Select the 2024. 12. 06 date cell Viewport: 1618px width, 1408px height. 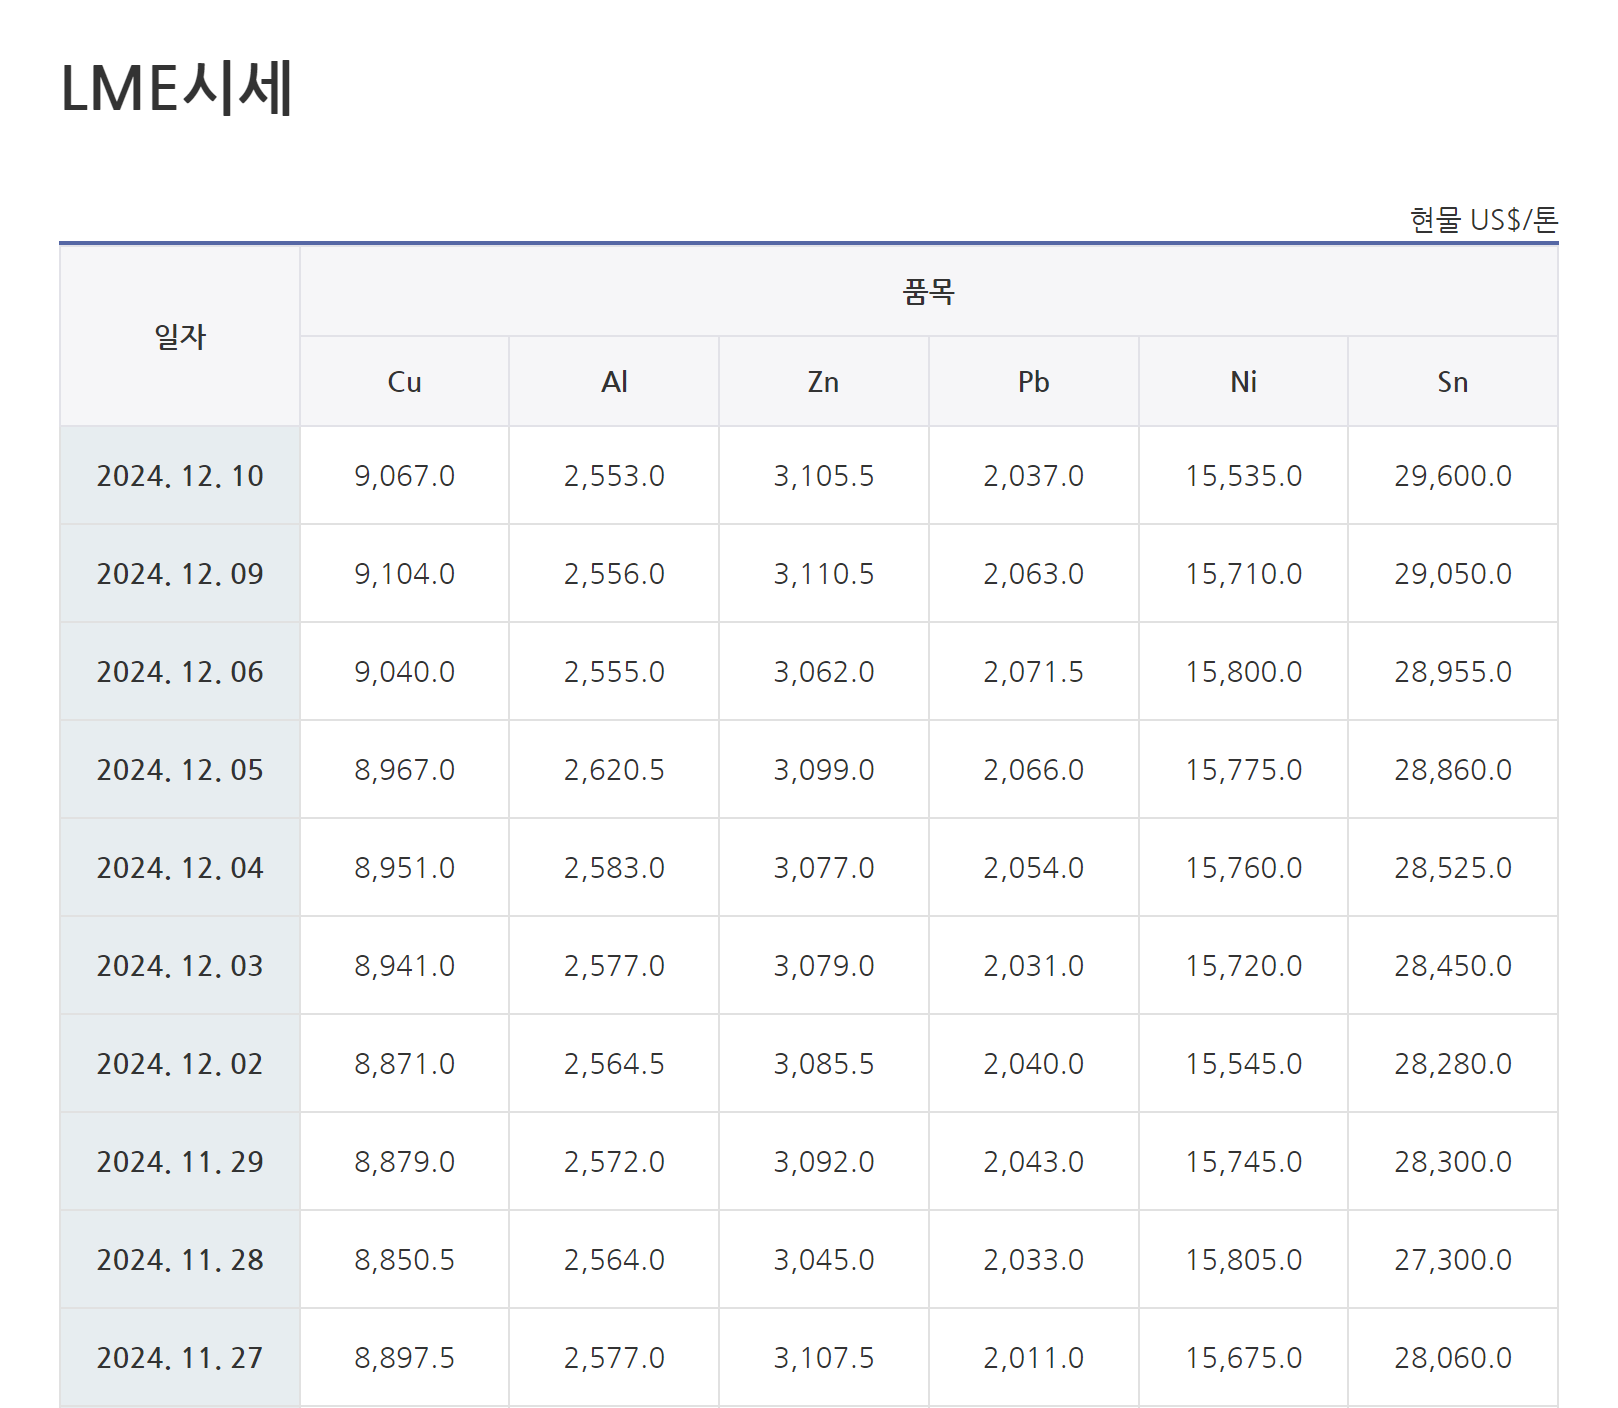click(180, 672)
